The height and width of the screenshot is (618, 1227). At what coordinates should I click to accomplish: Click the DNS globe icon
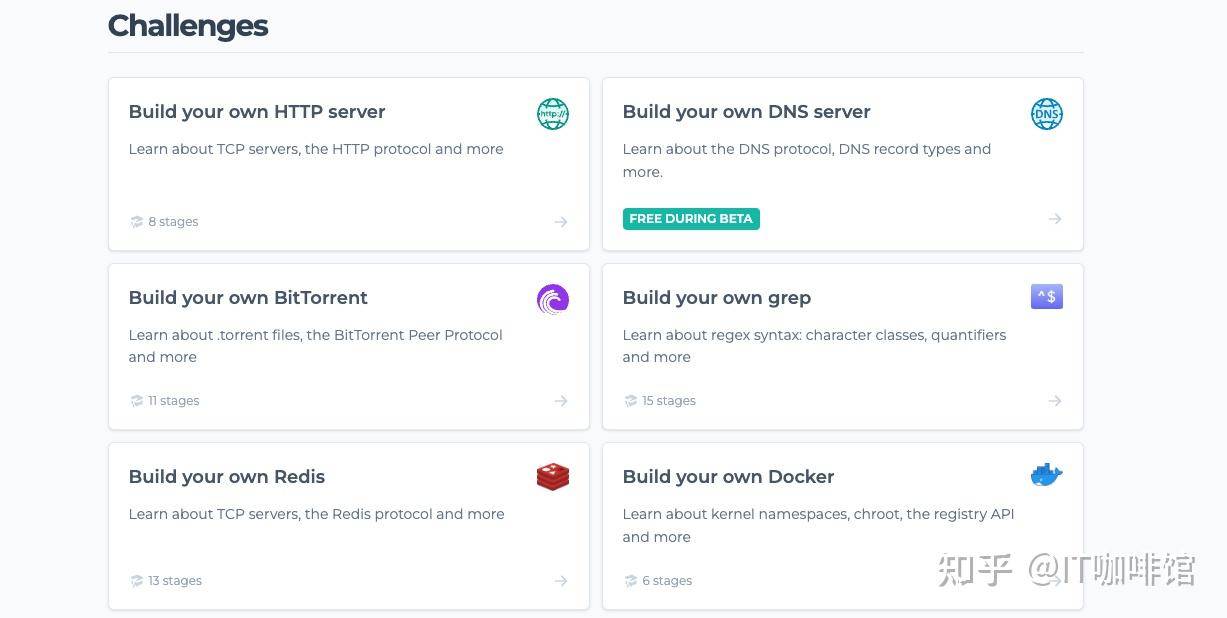1046,114
